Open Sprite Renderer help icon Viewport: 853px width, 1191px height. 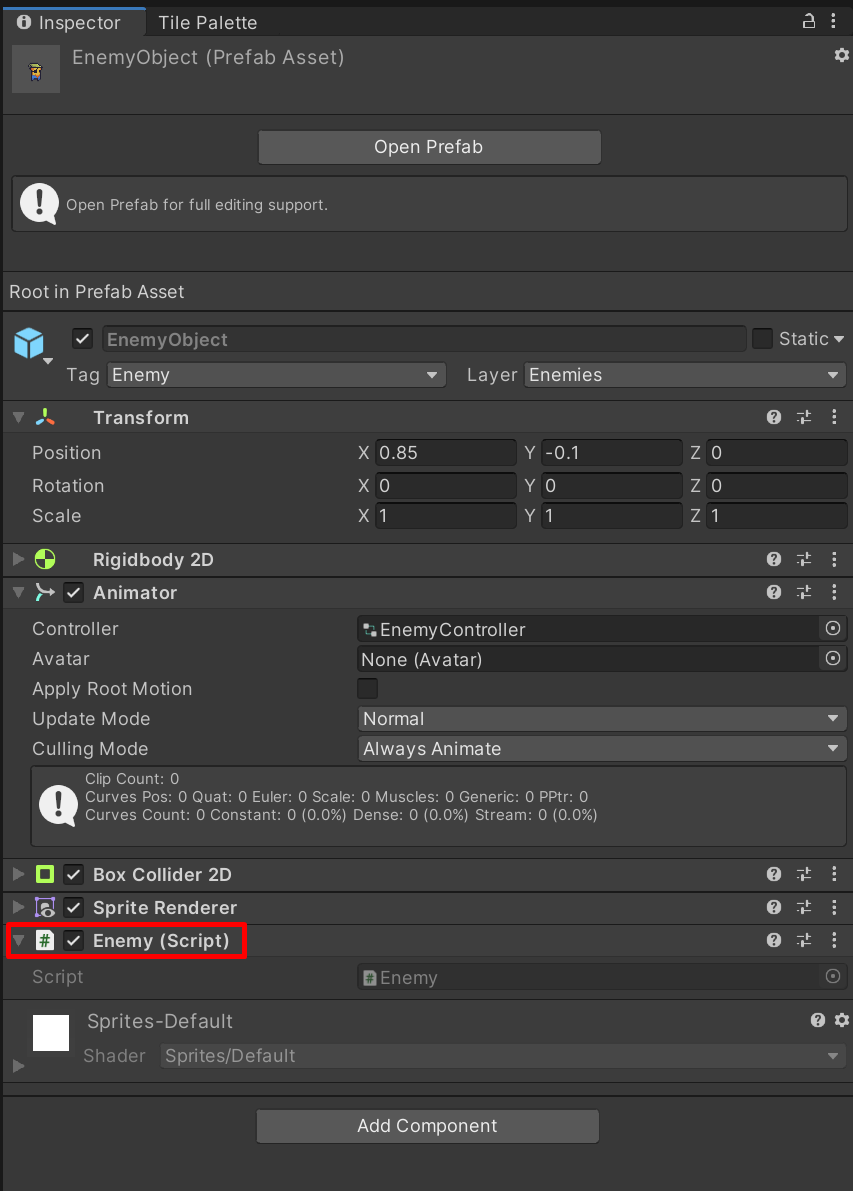(x=774, y=907)
